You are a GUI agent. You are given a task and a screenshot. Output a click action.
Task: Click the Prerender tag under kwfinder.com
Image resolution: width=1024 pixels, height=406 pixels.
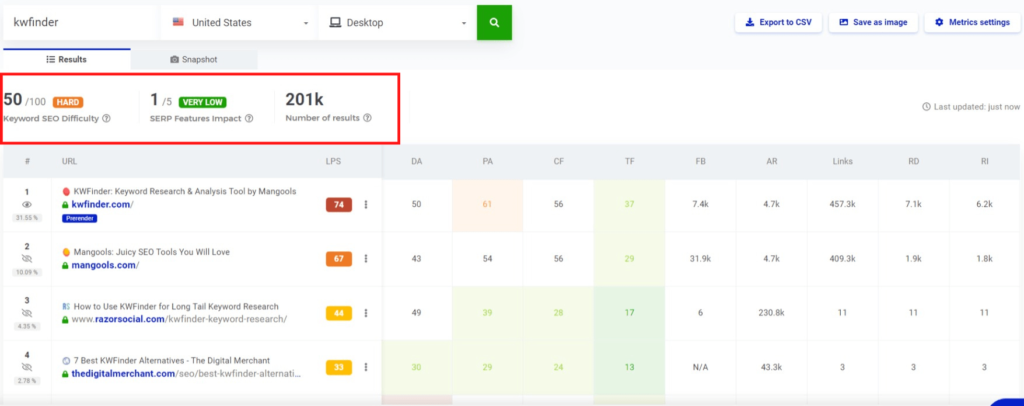[80, 218]
